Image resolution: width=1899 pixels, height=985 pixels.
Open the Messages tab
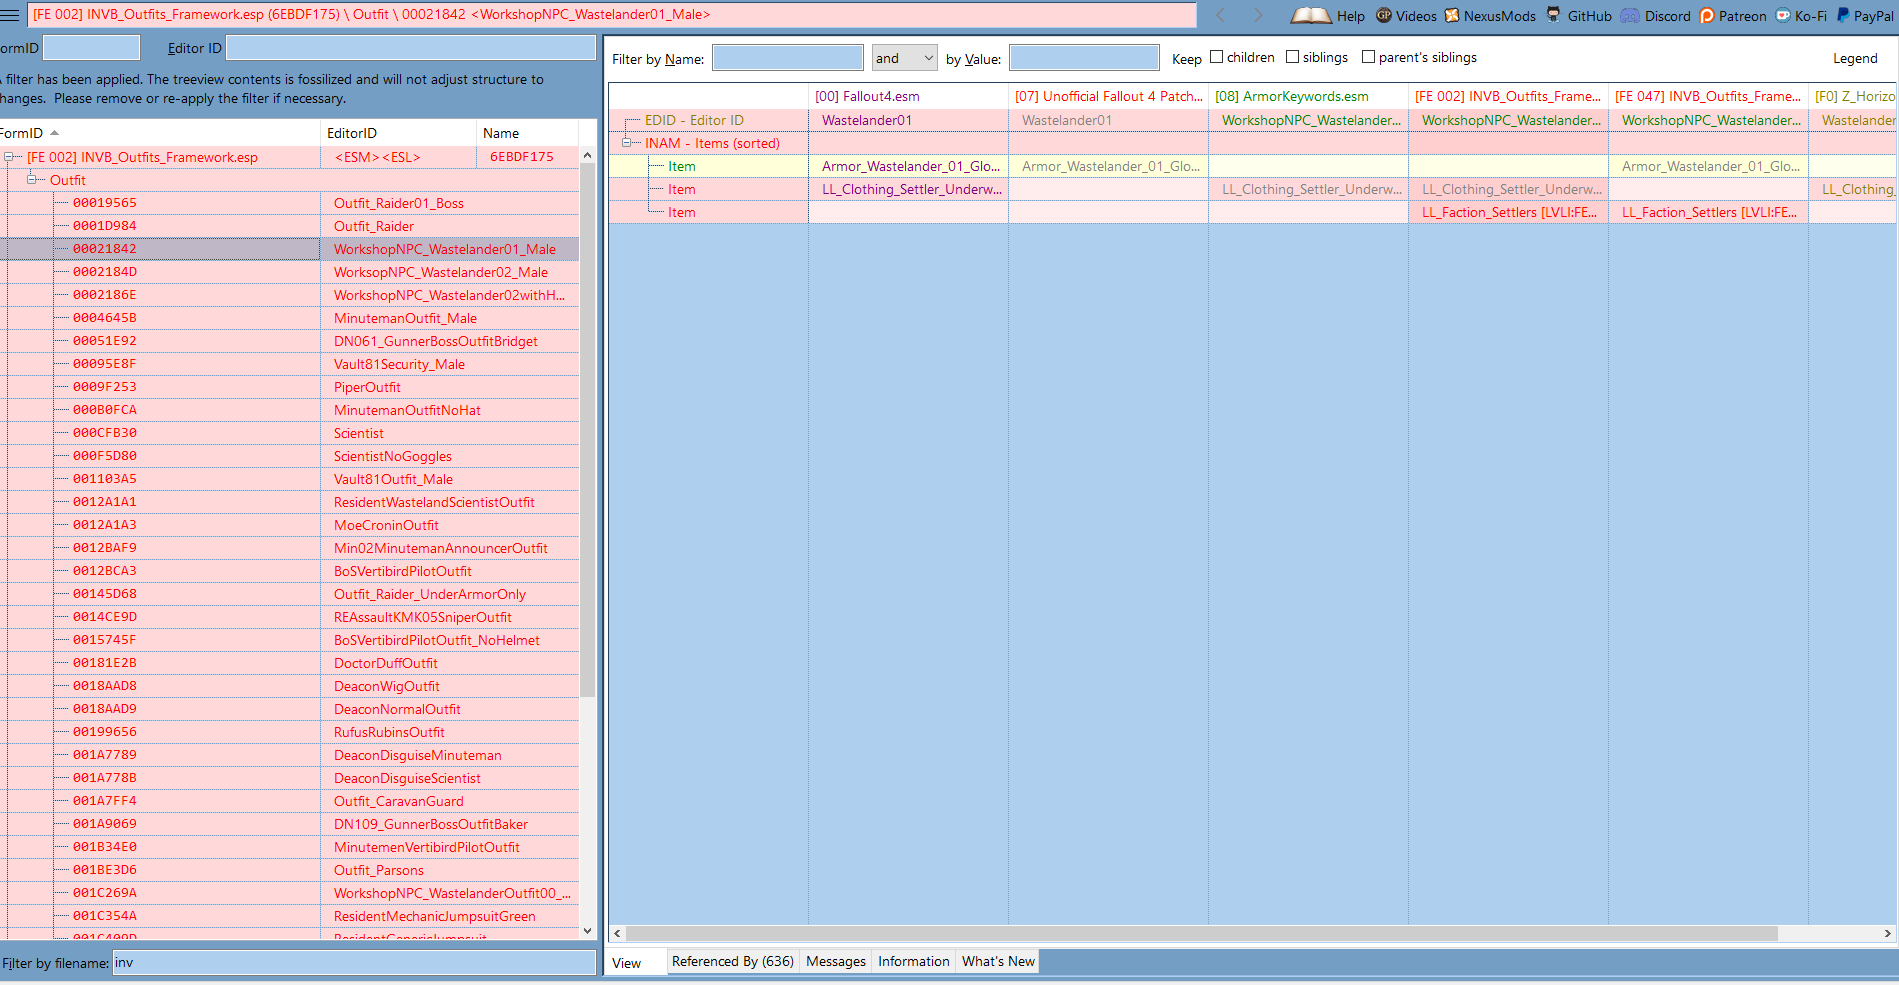click(x=836, y=961)
